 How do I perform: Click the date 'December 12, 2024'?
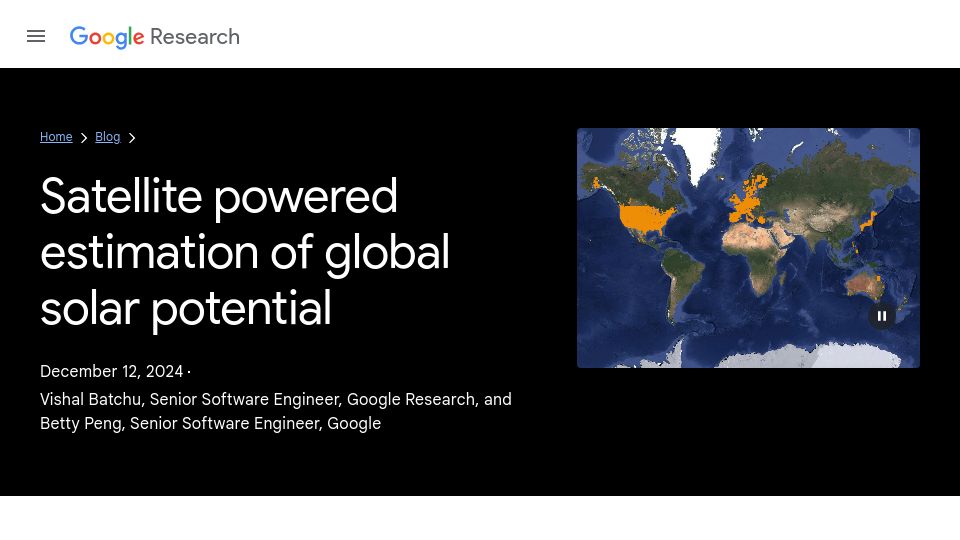111,371
